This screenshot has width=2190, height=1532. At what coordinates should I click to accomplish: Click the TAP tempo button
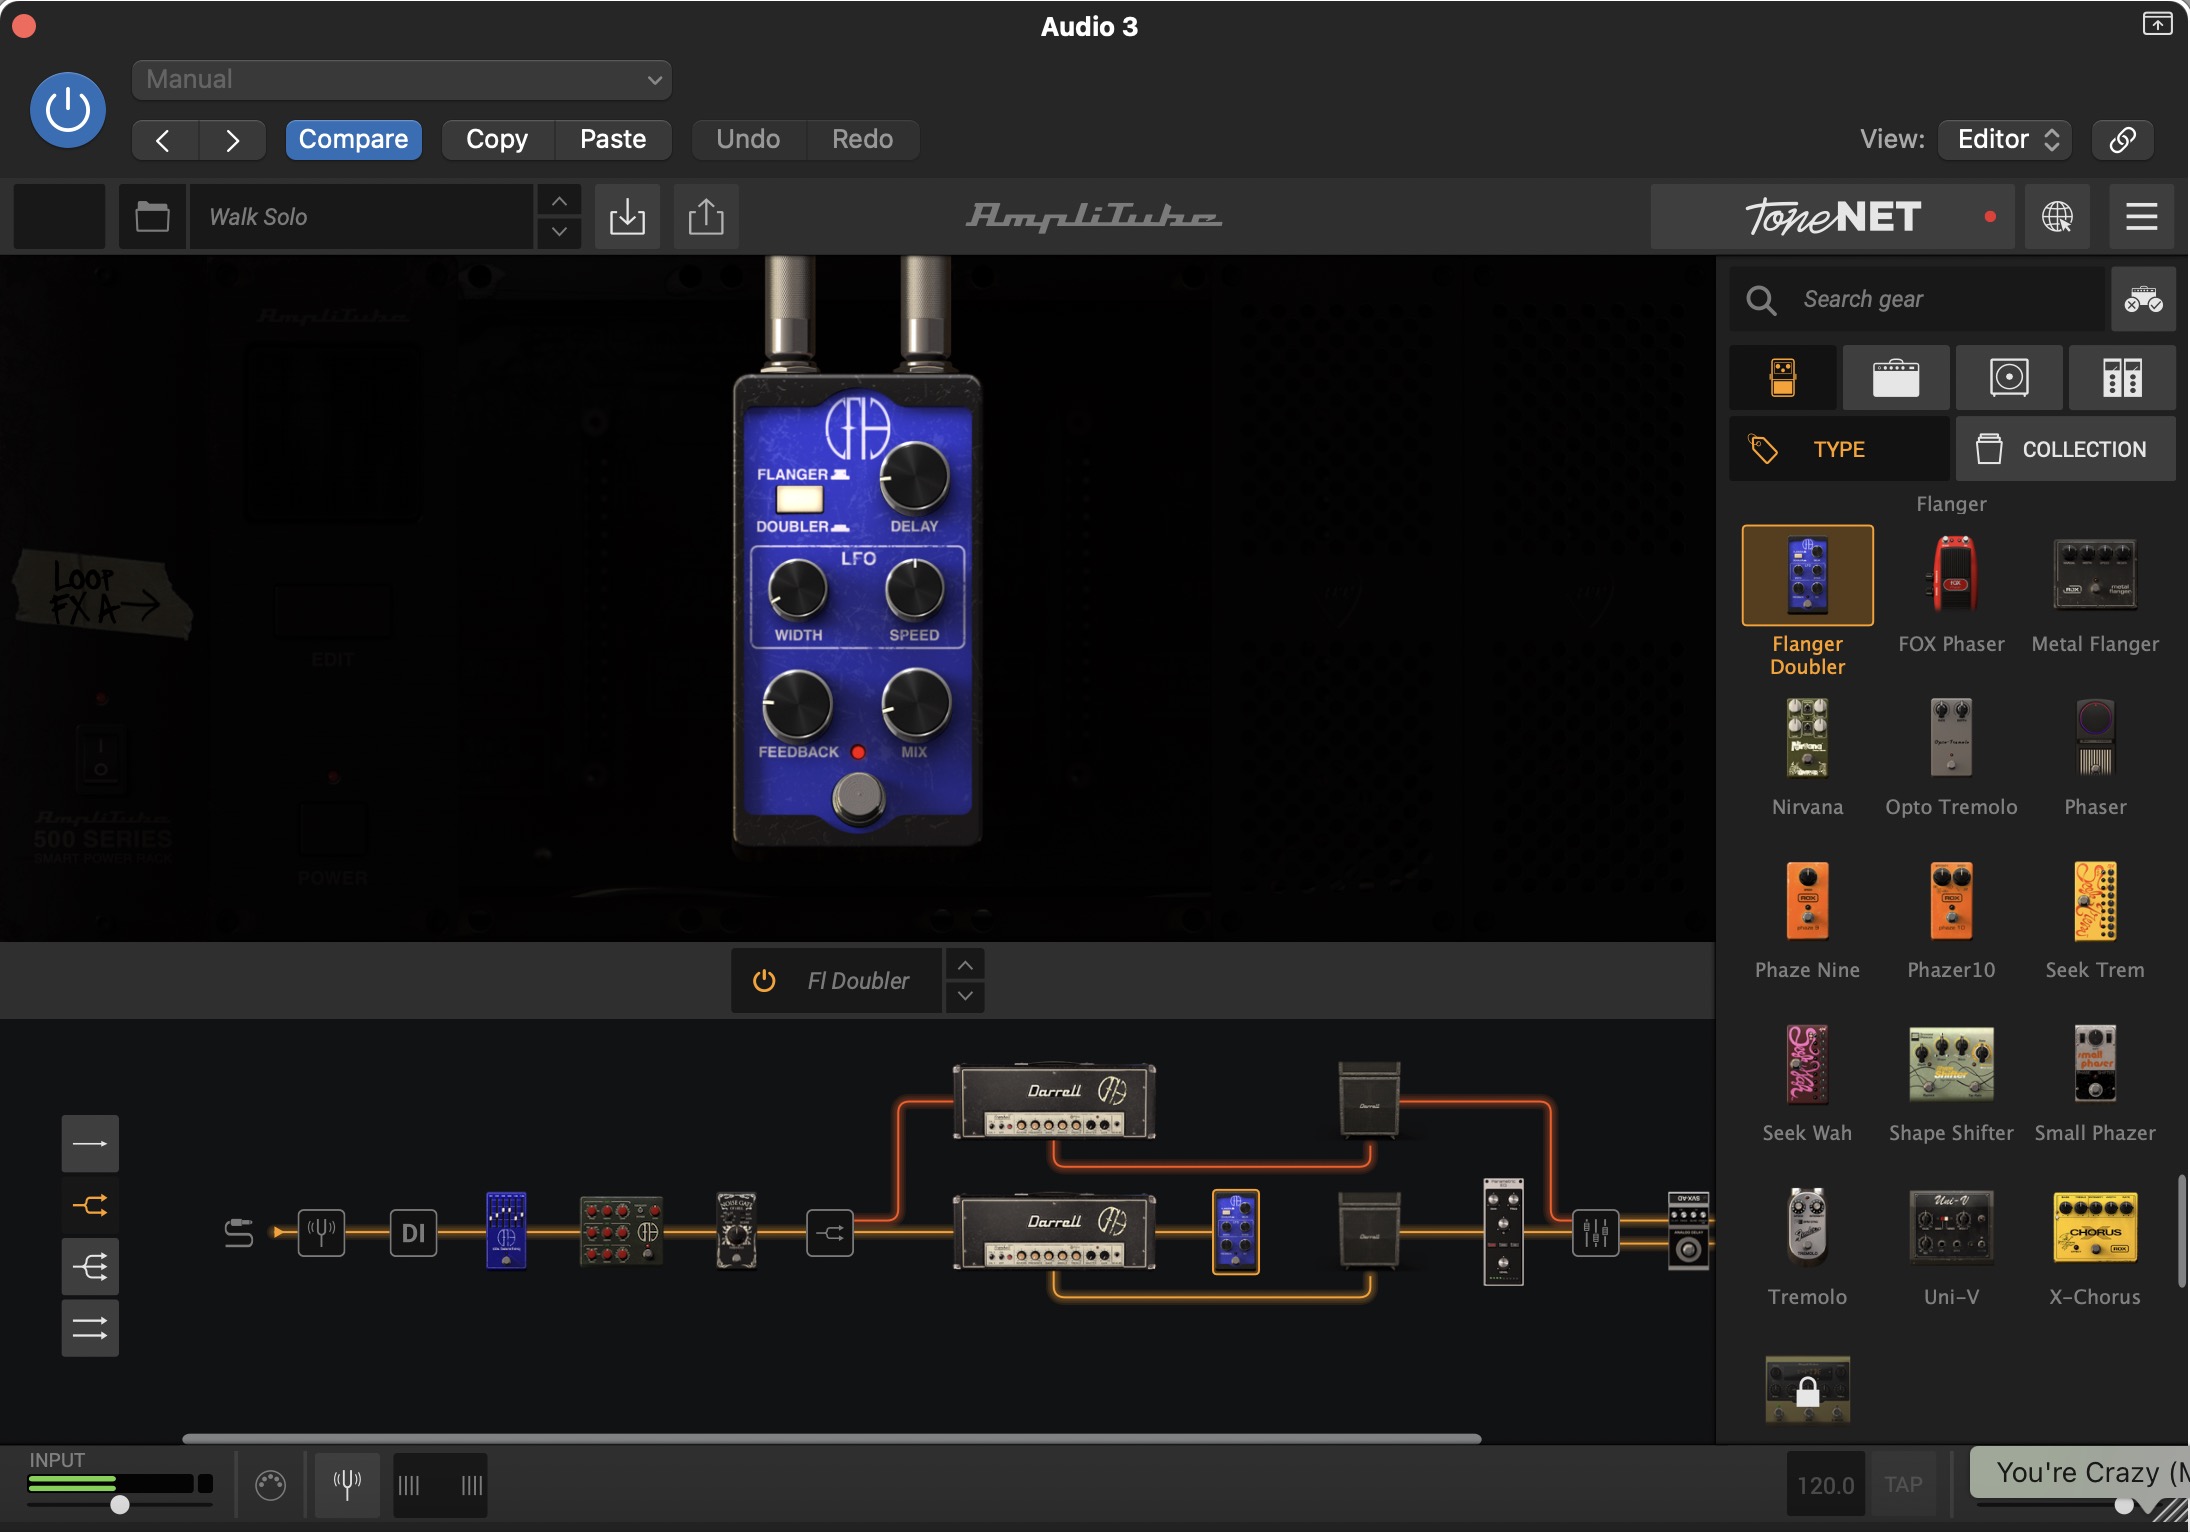click(1903, 1485)
